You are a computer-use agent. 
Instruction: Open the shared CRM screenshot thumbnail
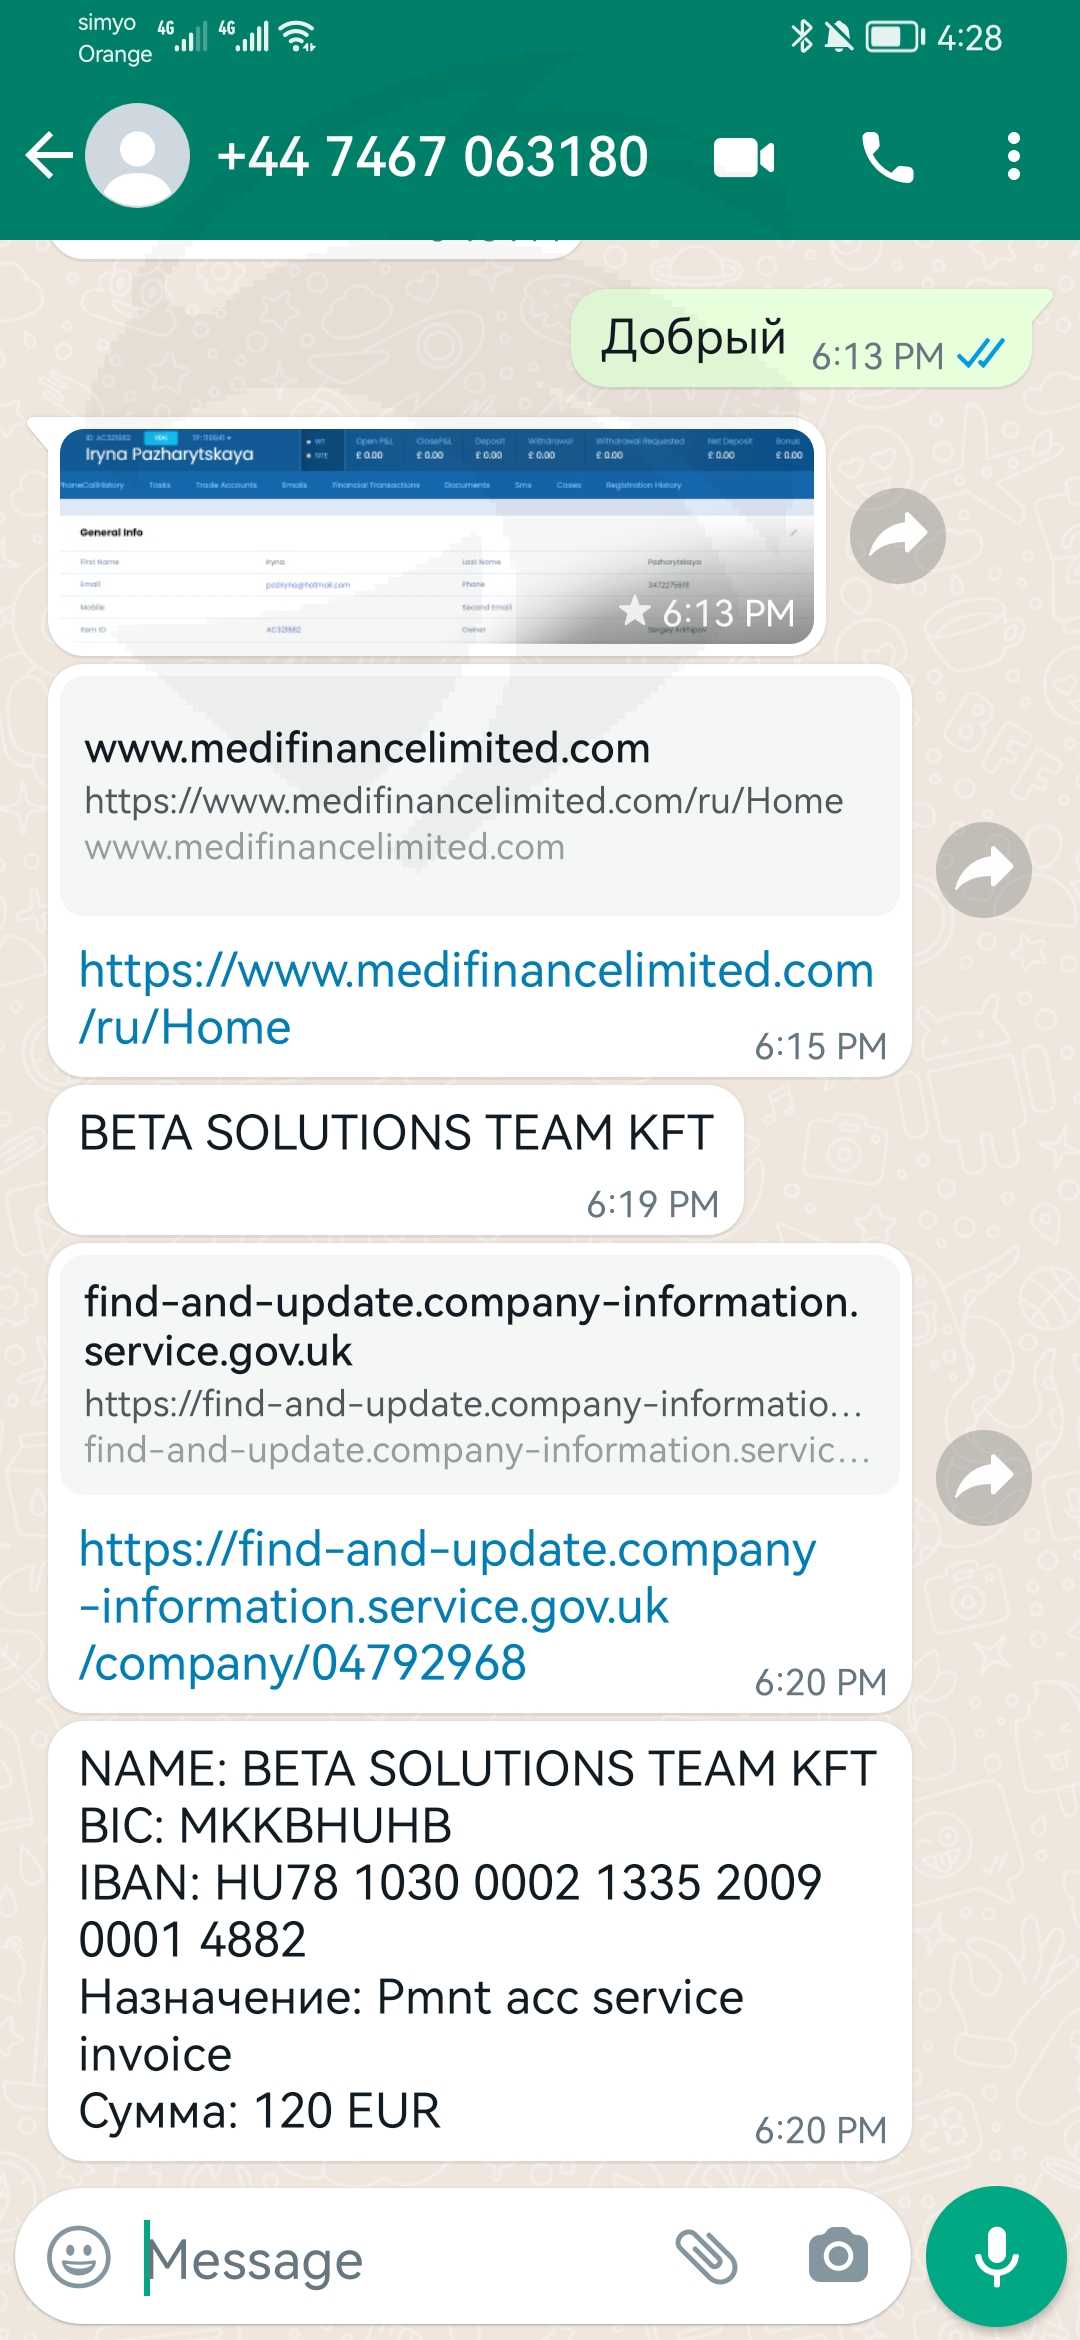click(x=437, y=537)
